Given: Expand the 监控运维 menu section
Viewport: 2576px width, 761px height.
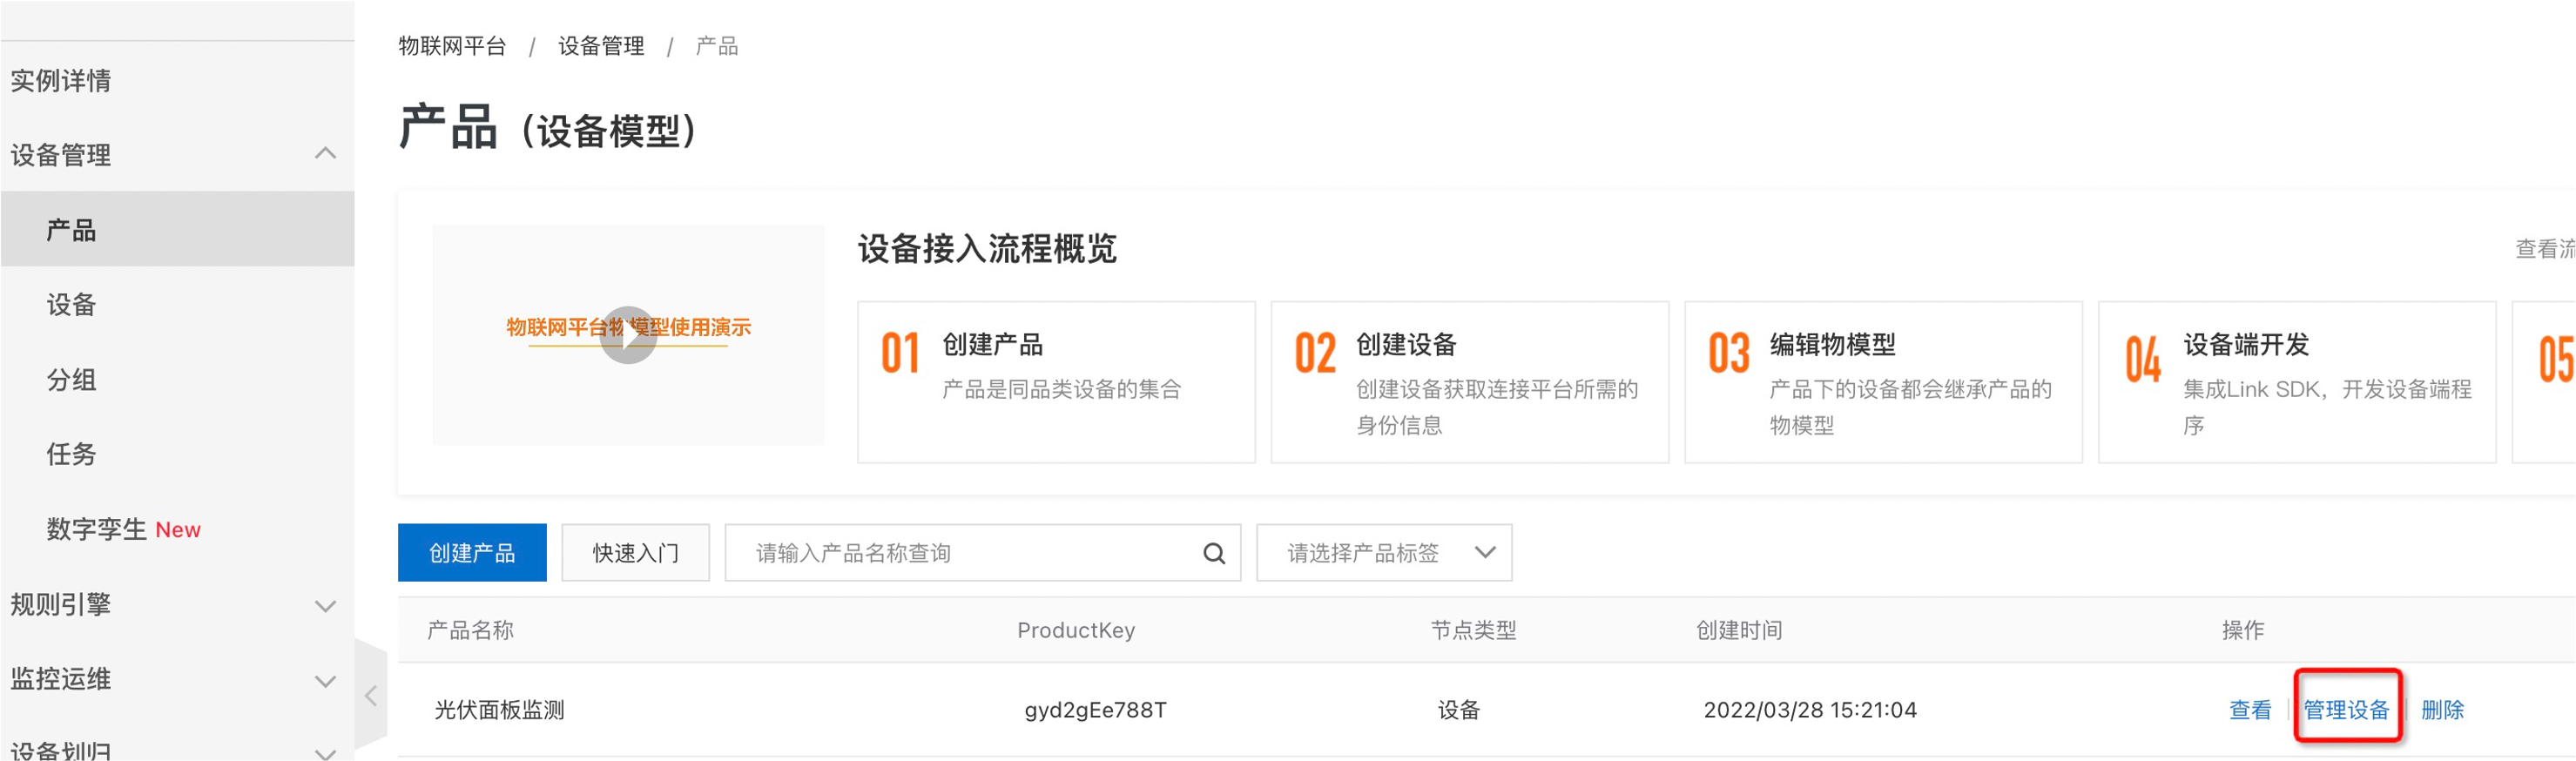Looking at the screenshot, I should point(325,680).
